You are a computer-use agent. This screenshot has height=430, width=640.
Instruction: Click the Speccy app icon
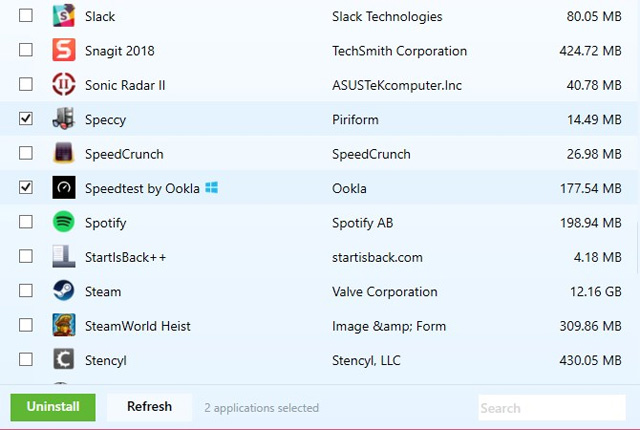pyautogui.click(x=64, y=119)
